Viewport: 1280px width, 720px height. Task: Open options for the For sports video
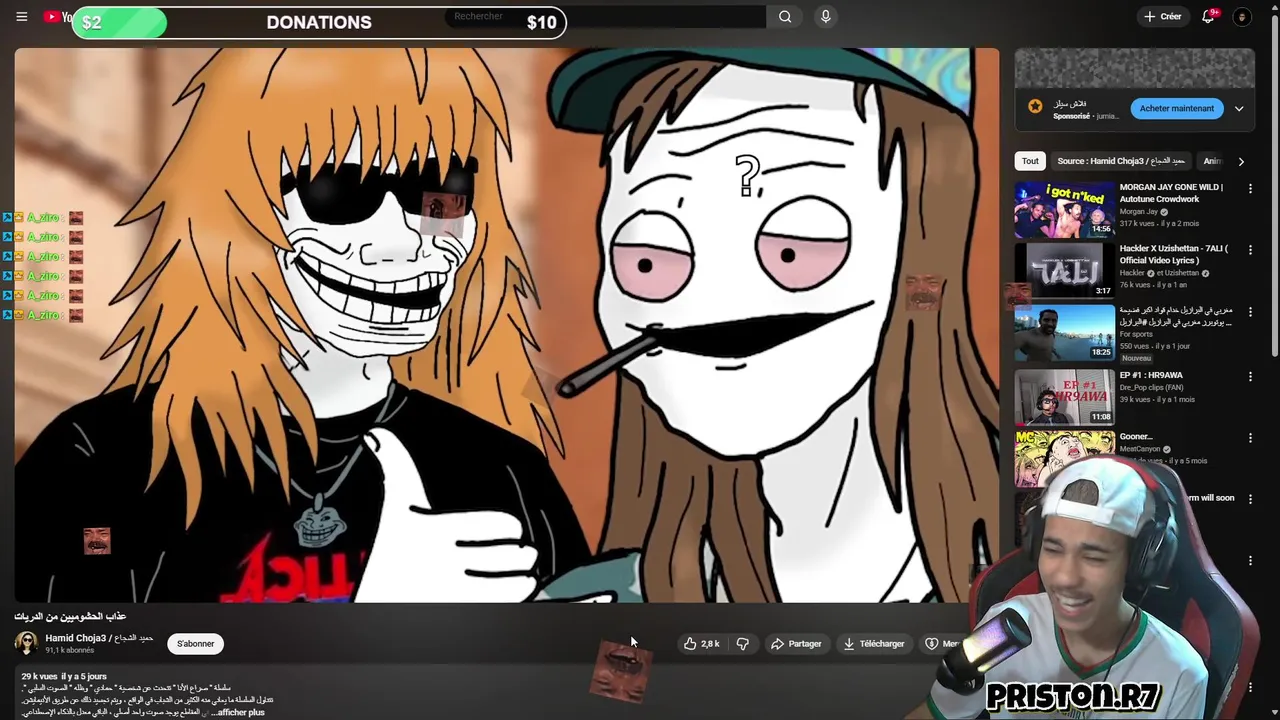(x=1249, y=312)
